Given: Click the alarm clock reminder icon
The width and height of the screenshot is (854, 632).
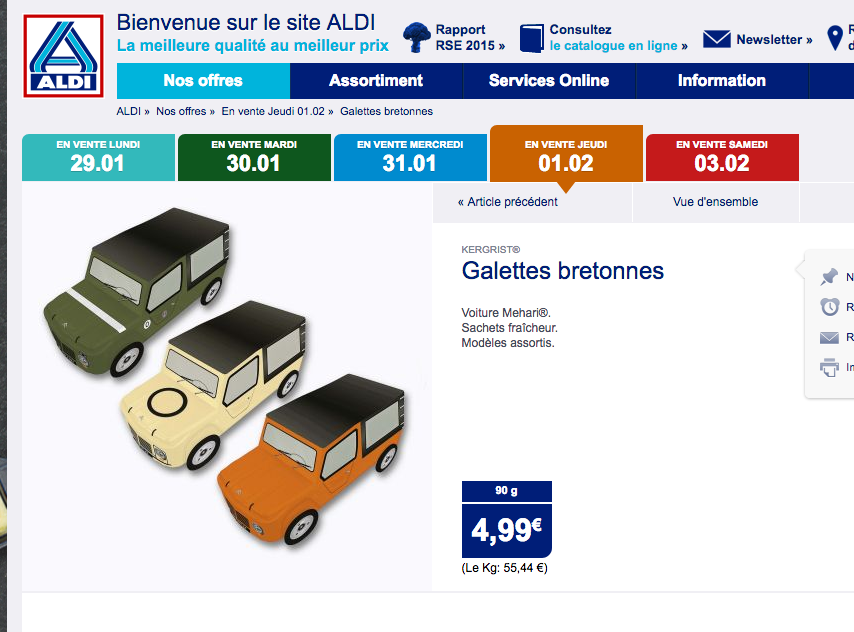Looking at the screenshot, I should click(829, 307).
